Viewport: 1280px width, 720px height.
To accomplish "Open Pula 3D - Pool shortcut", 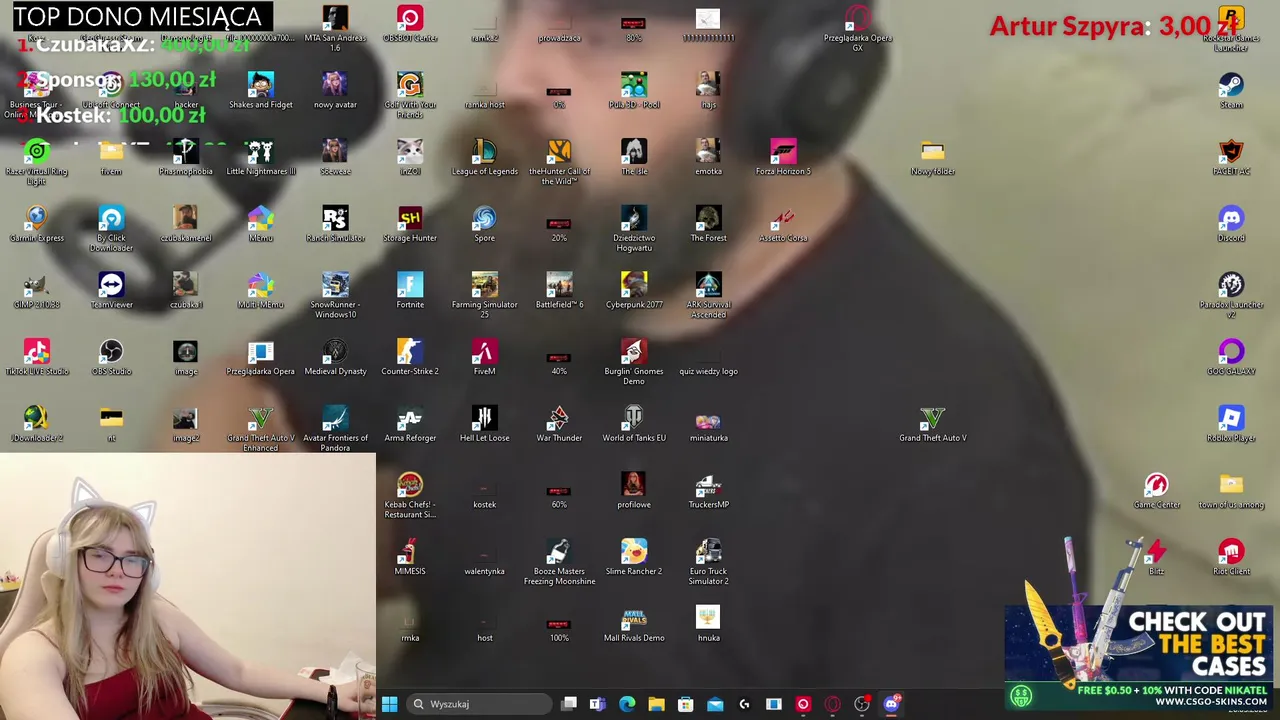I will pyautogui.click(x=634, y=90).
